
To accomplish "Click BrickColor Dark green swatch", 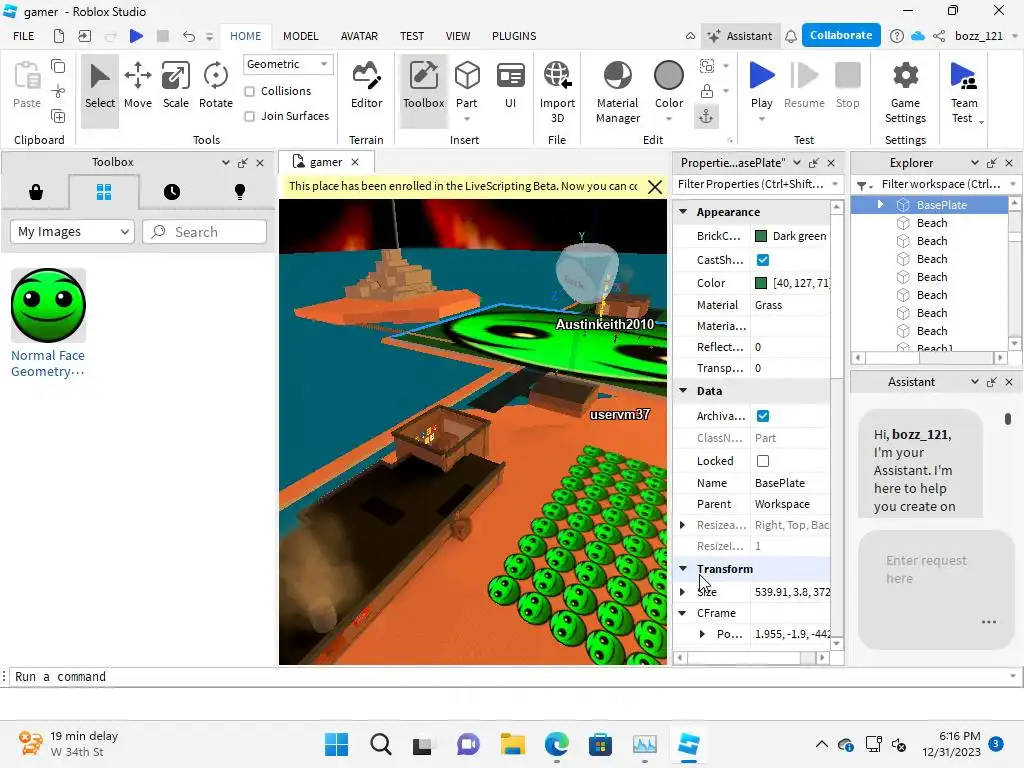I will click(761, 236).
